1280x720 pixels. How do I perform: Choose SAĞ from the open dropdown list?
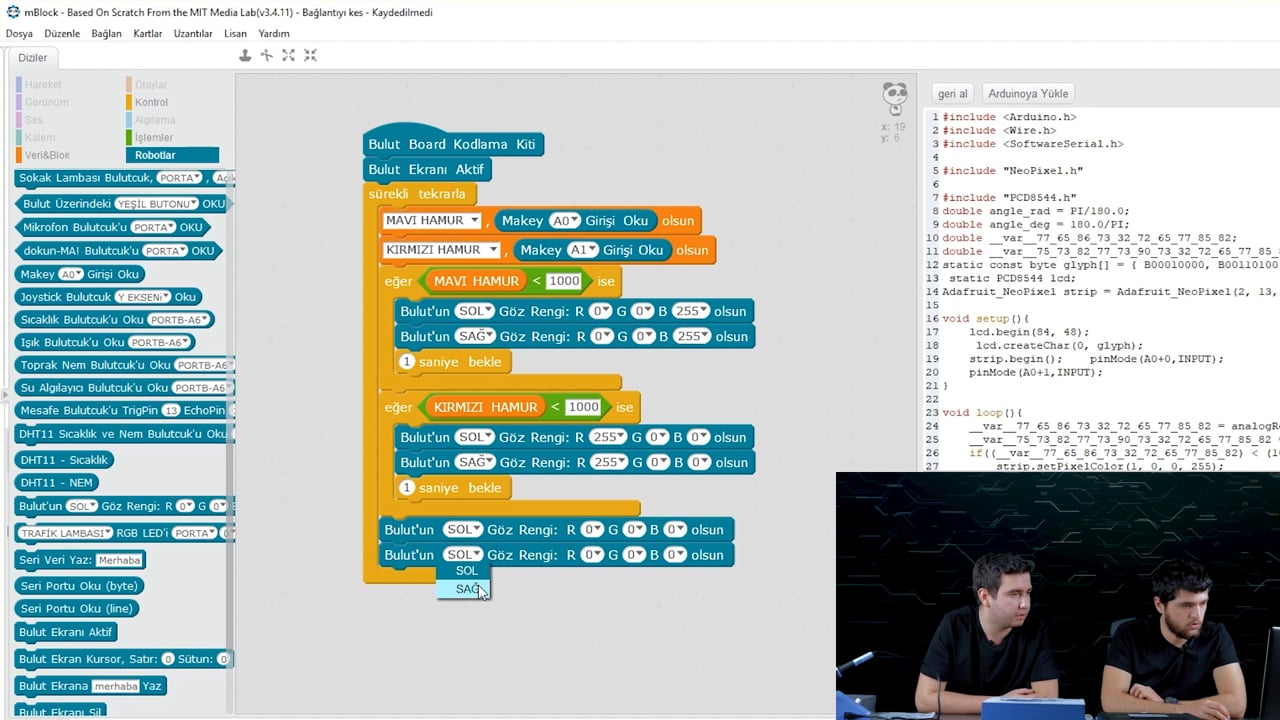(467, 589)
